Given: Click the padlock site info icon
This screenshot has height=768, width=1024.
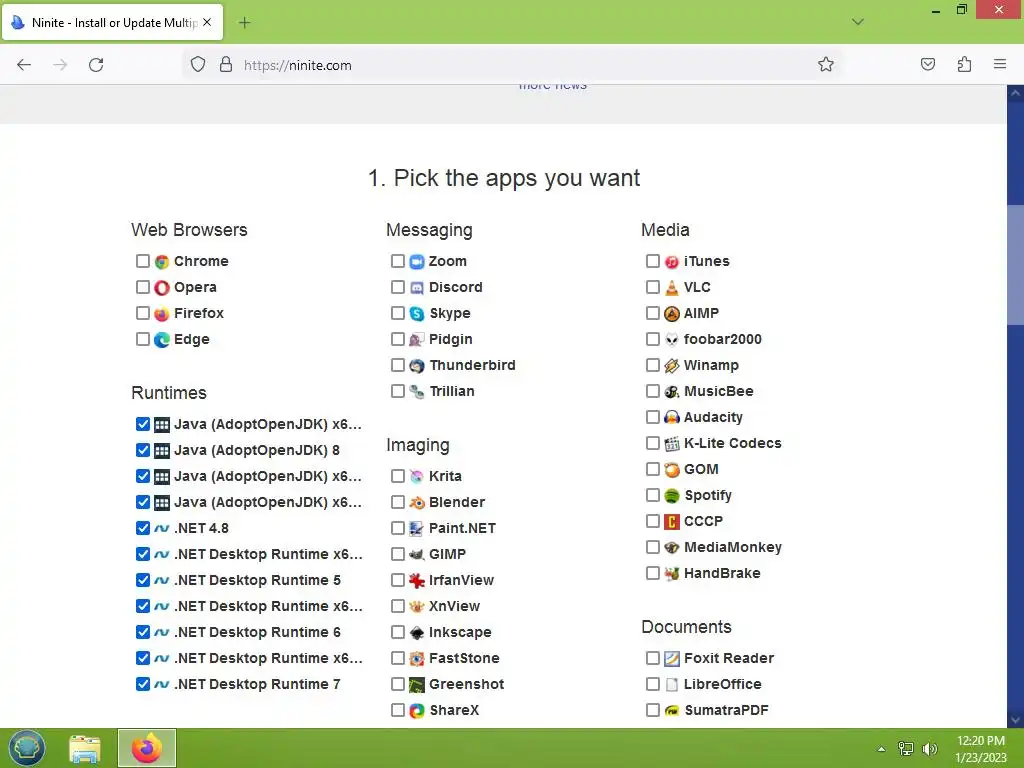Looking at the screenshot, I should (x=225, y=64).
